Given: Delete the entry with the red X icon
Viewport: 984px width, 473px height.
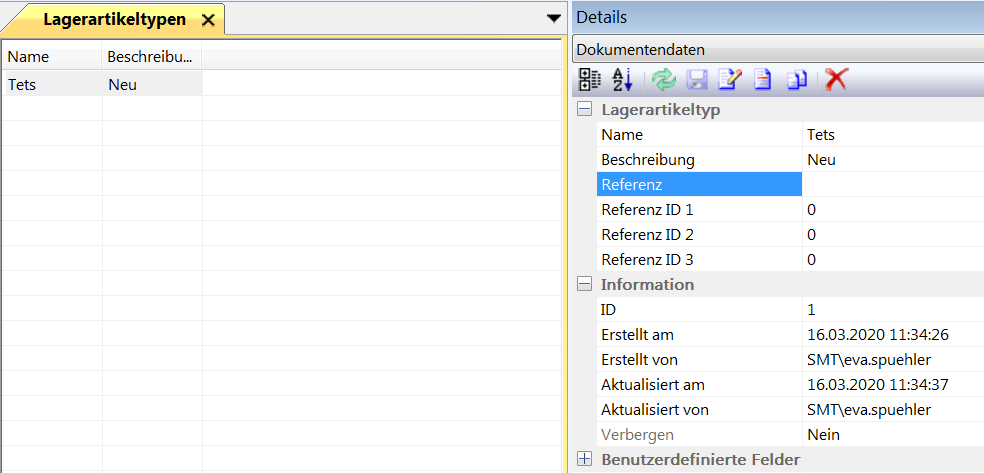Looking at the screenshot, I should pos(836,81).
